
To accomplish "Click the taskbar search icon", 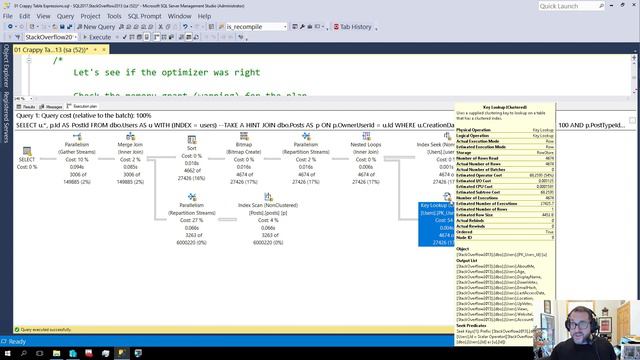I will click(23, 353).
